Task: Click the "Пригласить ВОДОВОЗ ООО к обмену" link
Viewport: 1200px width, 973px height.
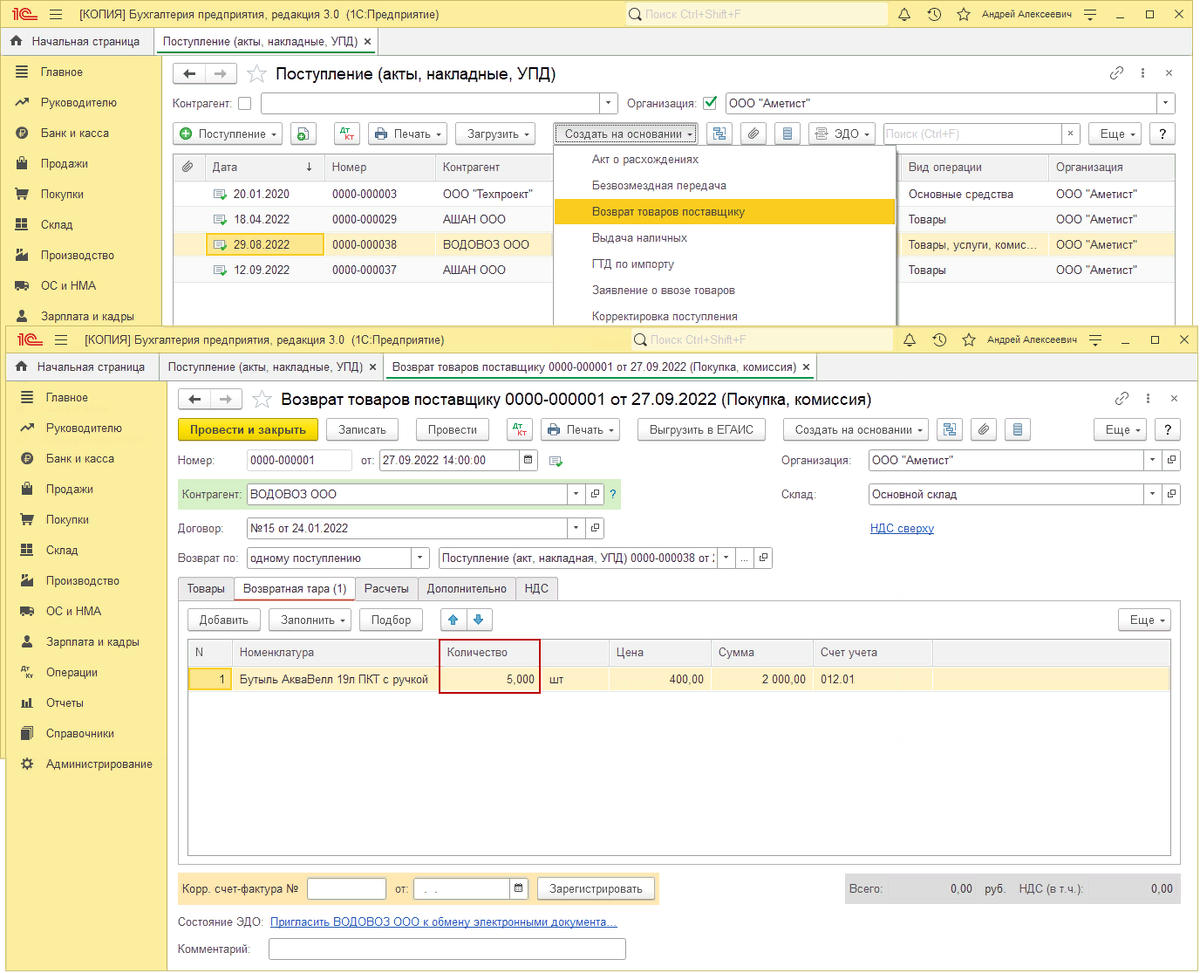Action: tap(444, 921)
